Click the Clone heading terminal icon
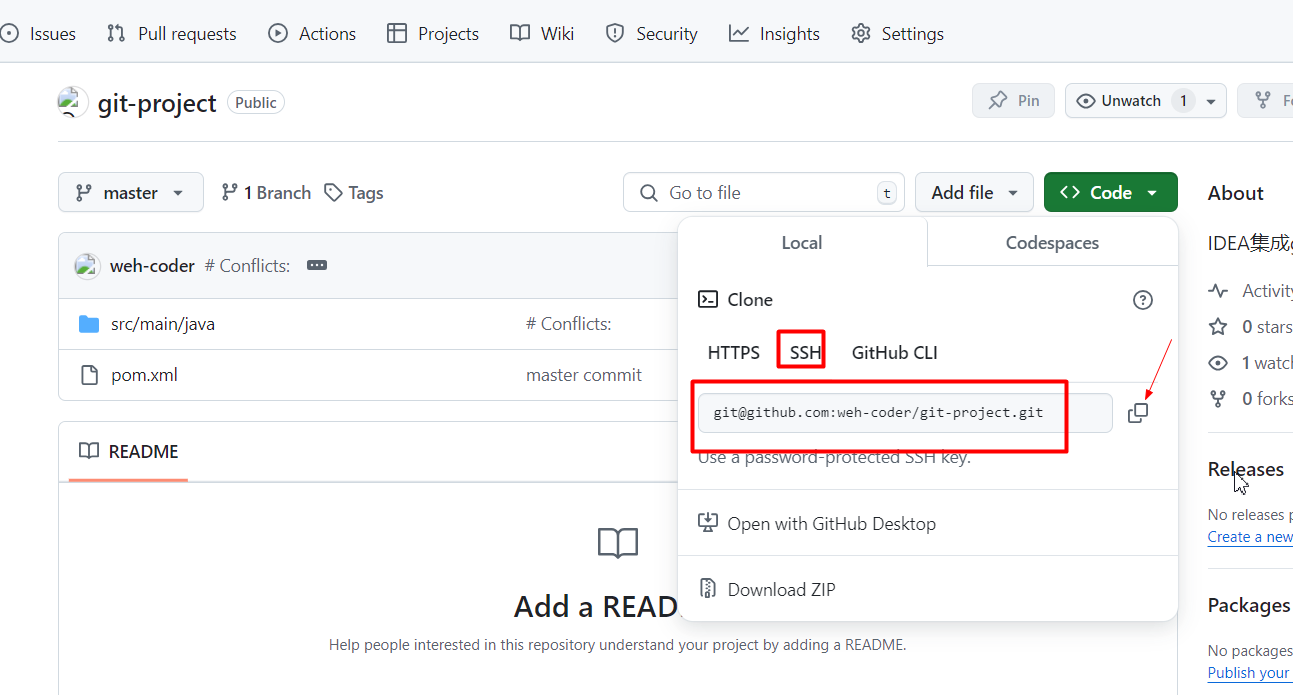This screenshot has height=695, width=1293. 708,299
